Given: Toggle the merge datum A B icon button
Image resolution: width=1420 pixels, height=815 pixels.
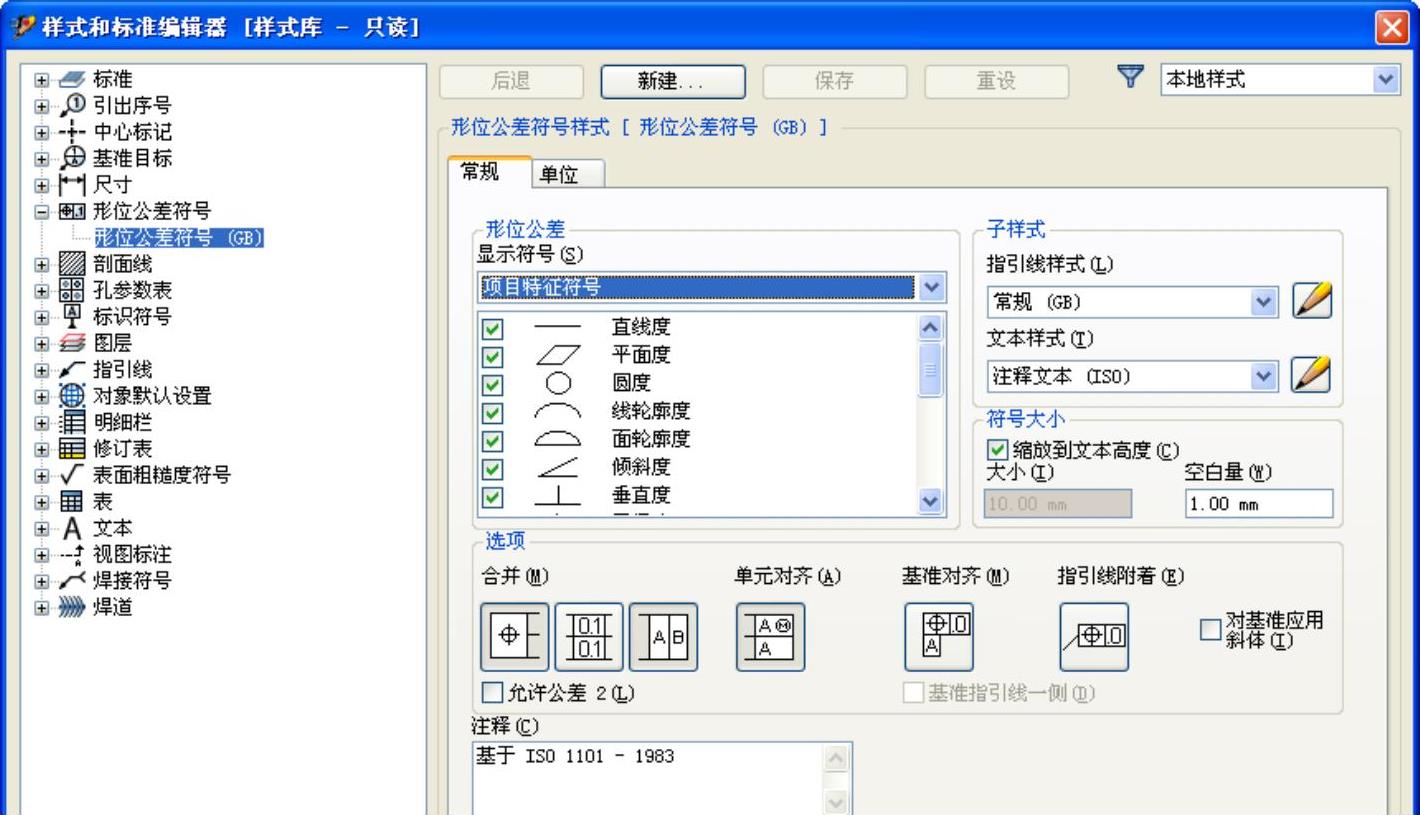Looking at the screenshot, I should pos(663,637).
